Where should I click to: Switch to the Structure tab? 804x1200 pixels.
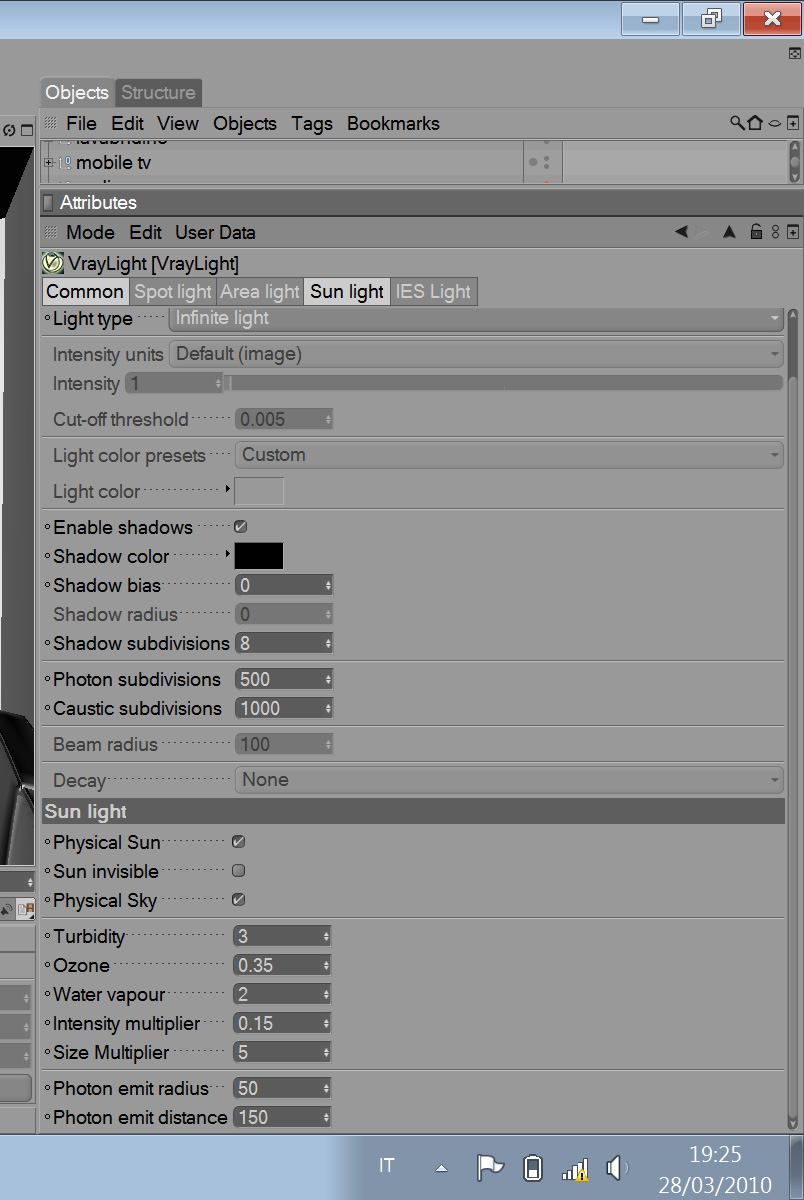(158, 92)
